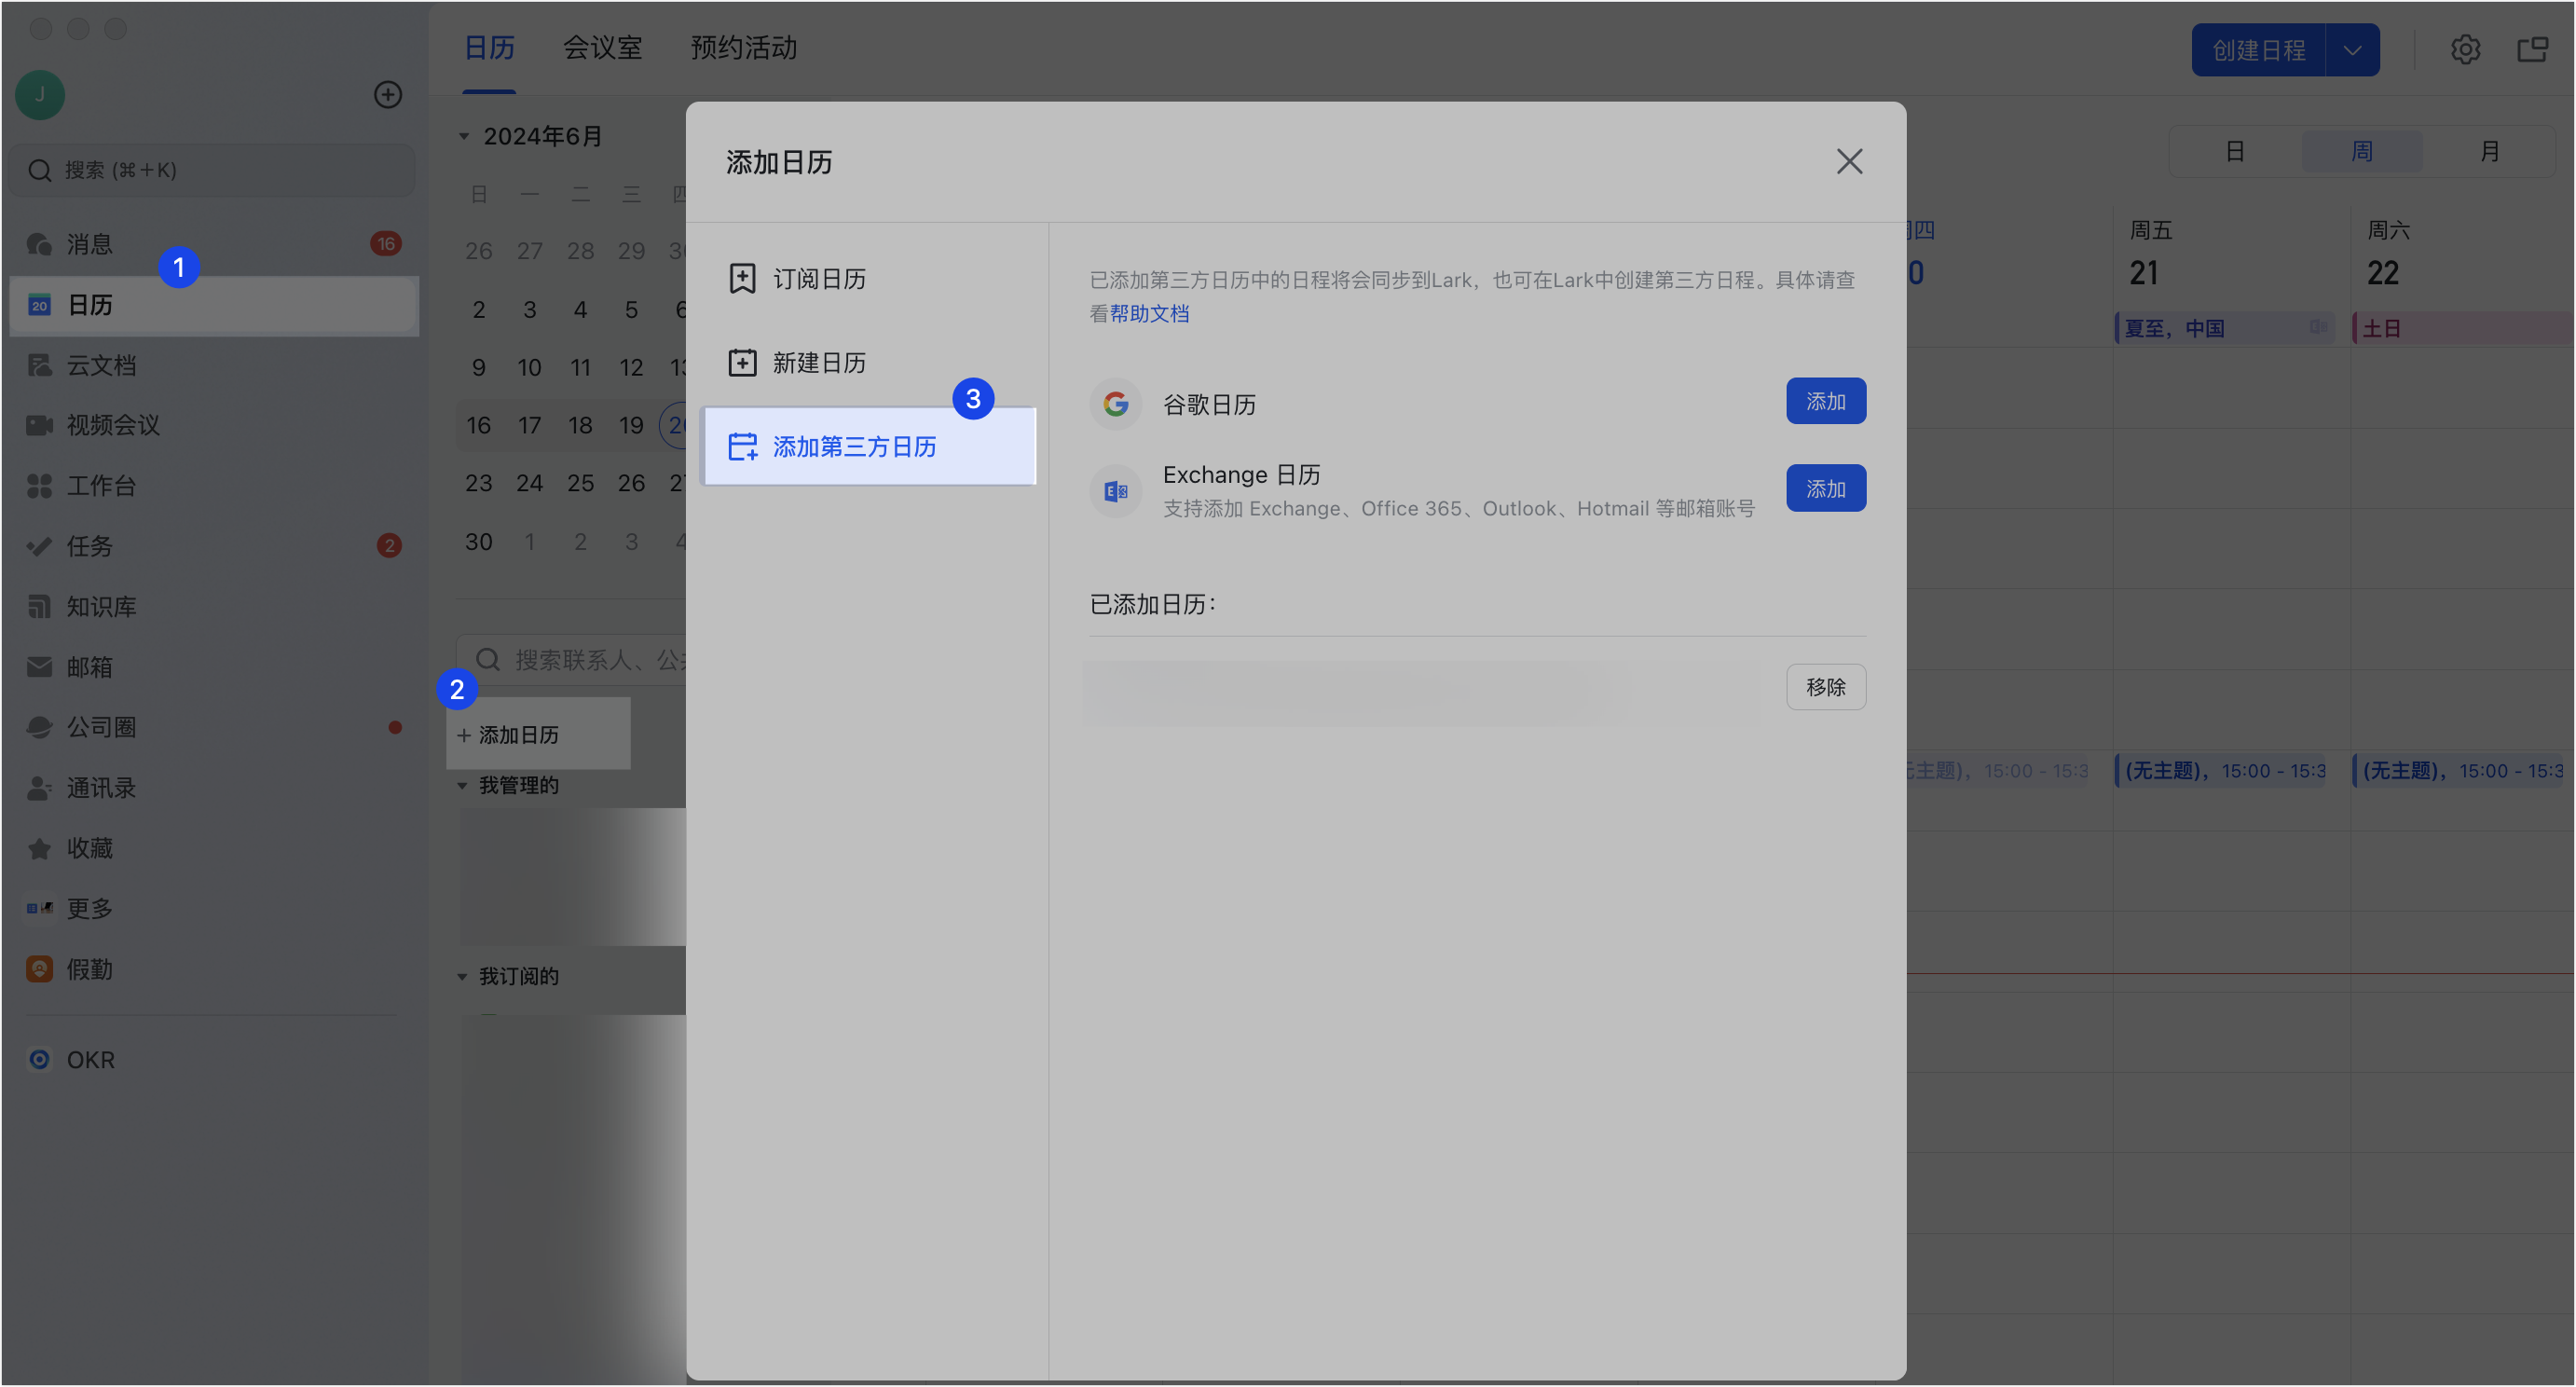Open the 土日 event on Saturday

click(x=2464, y=328)
